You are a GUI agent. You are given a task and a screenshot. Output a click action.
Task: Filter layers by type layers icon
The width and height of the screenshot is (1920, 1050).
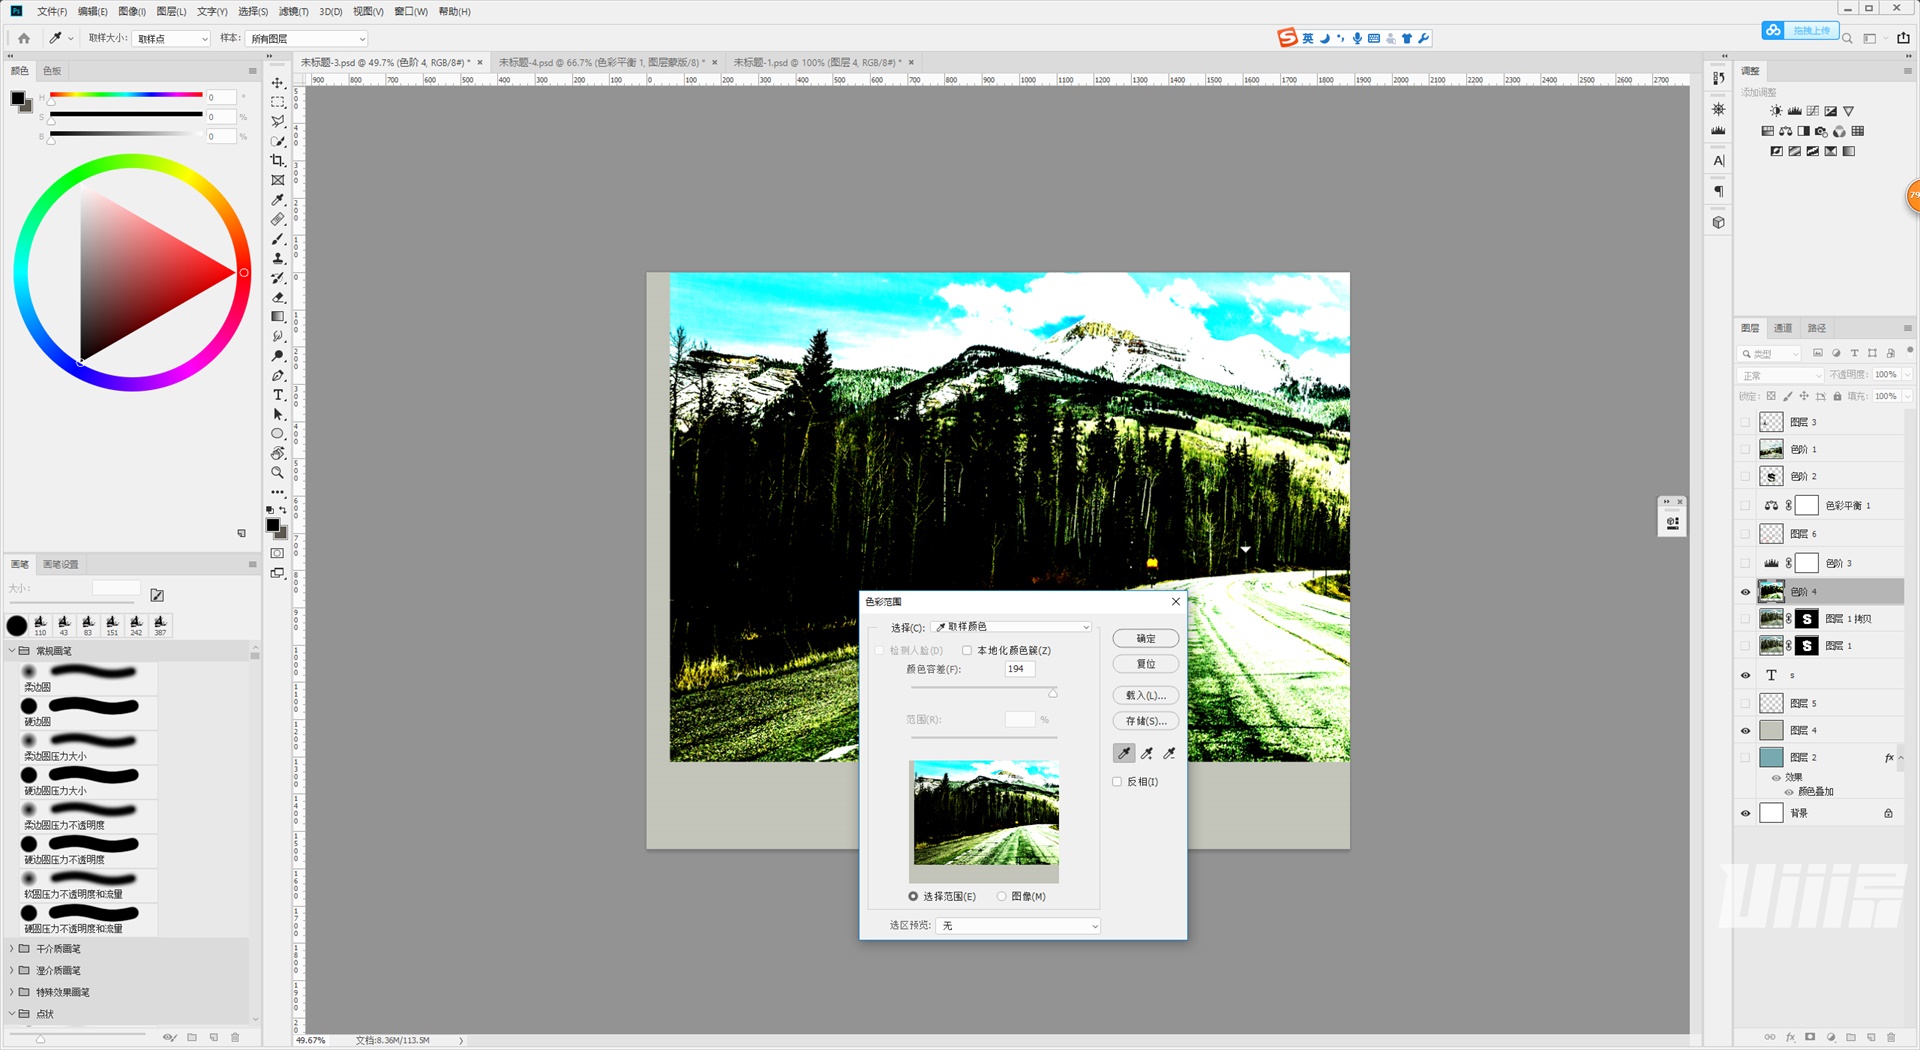pos(1854,353)
